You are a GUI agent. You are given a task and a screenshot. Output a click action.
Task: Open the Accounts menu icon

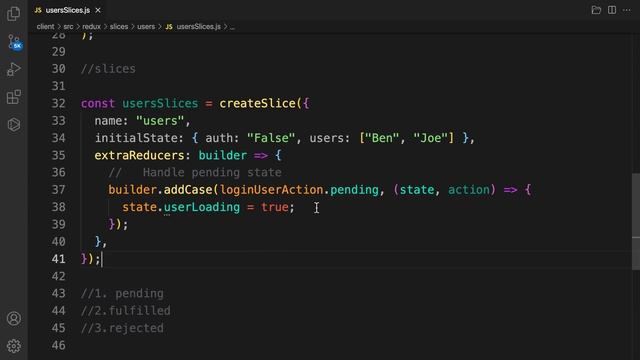(x=13, y=318)
